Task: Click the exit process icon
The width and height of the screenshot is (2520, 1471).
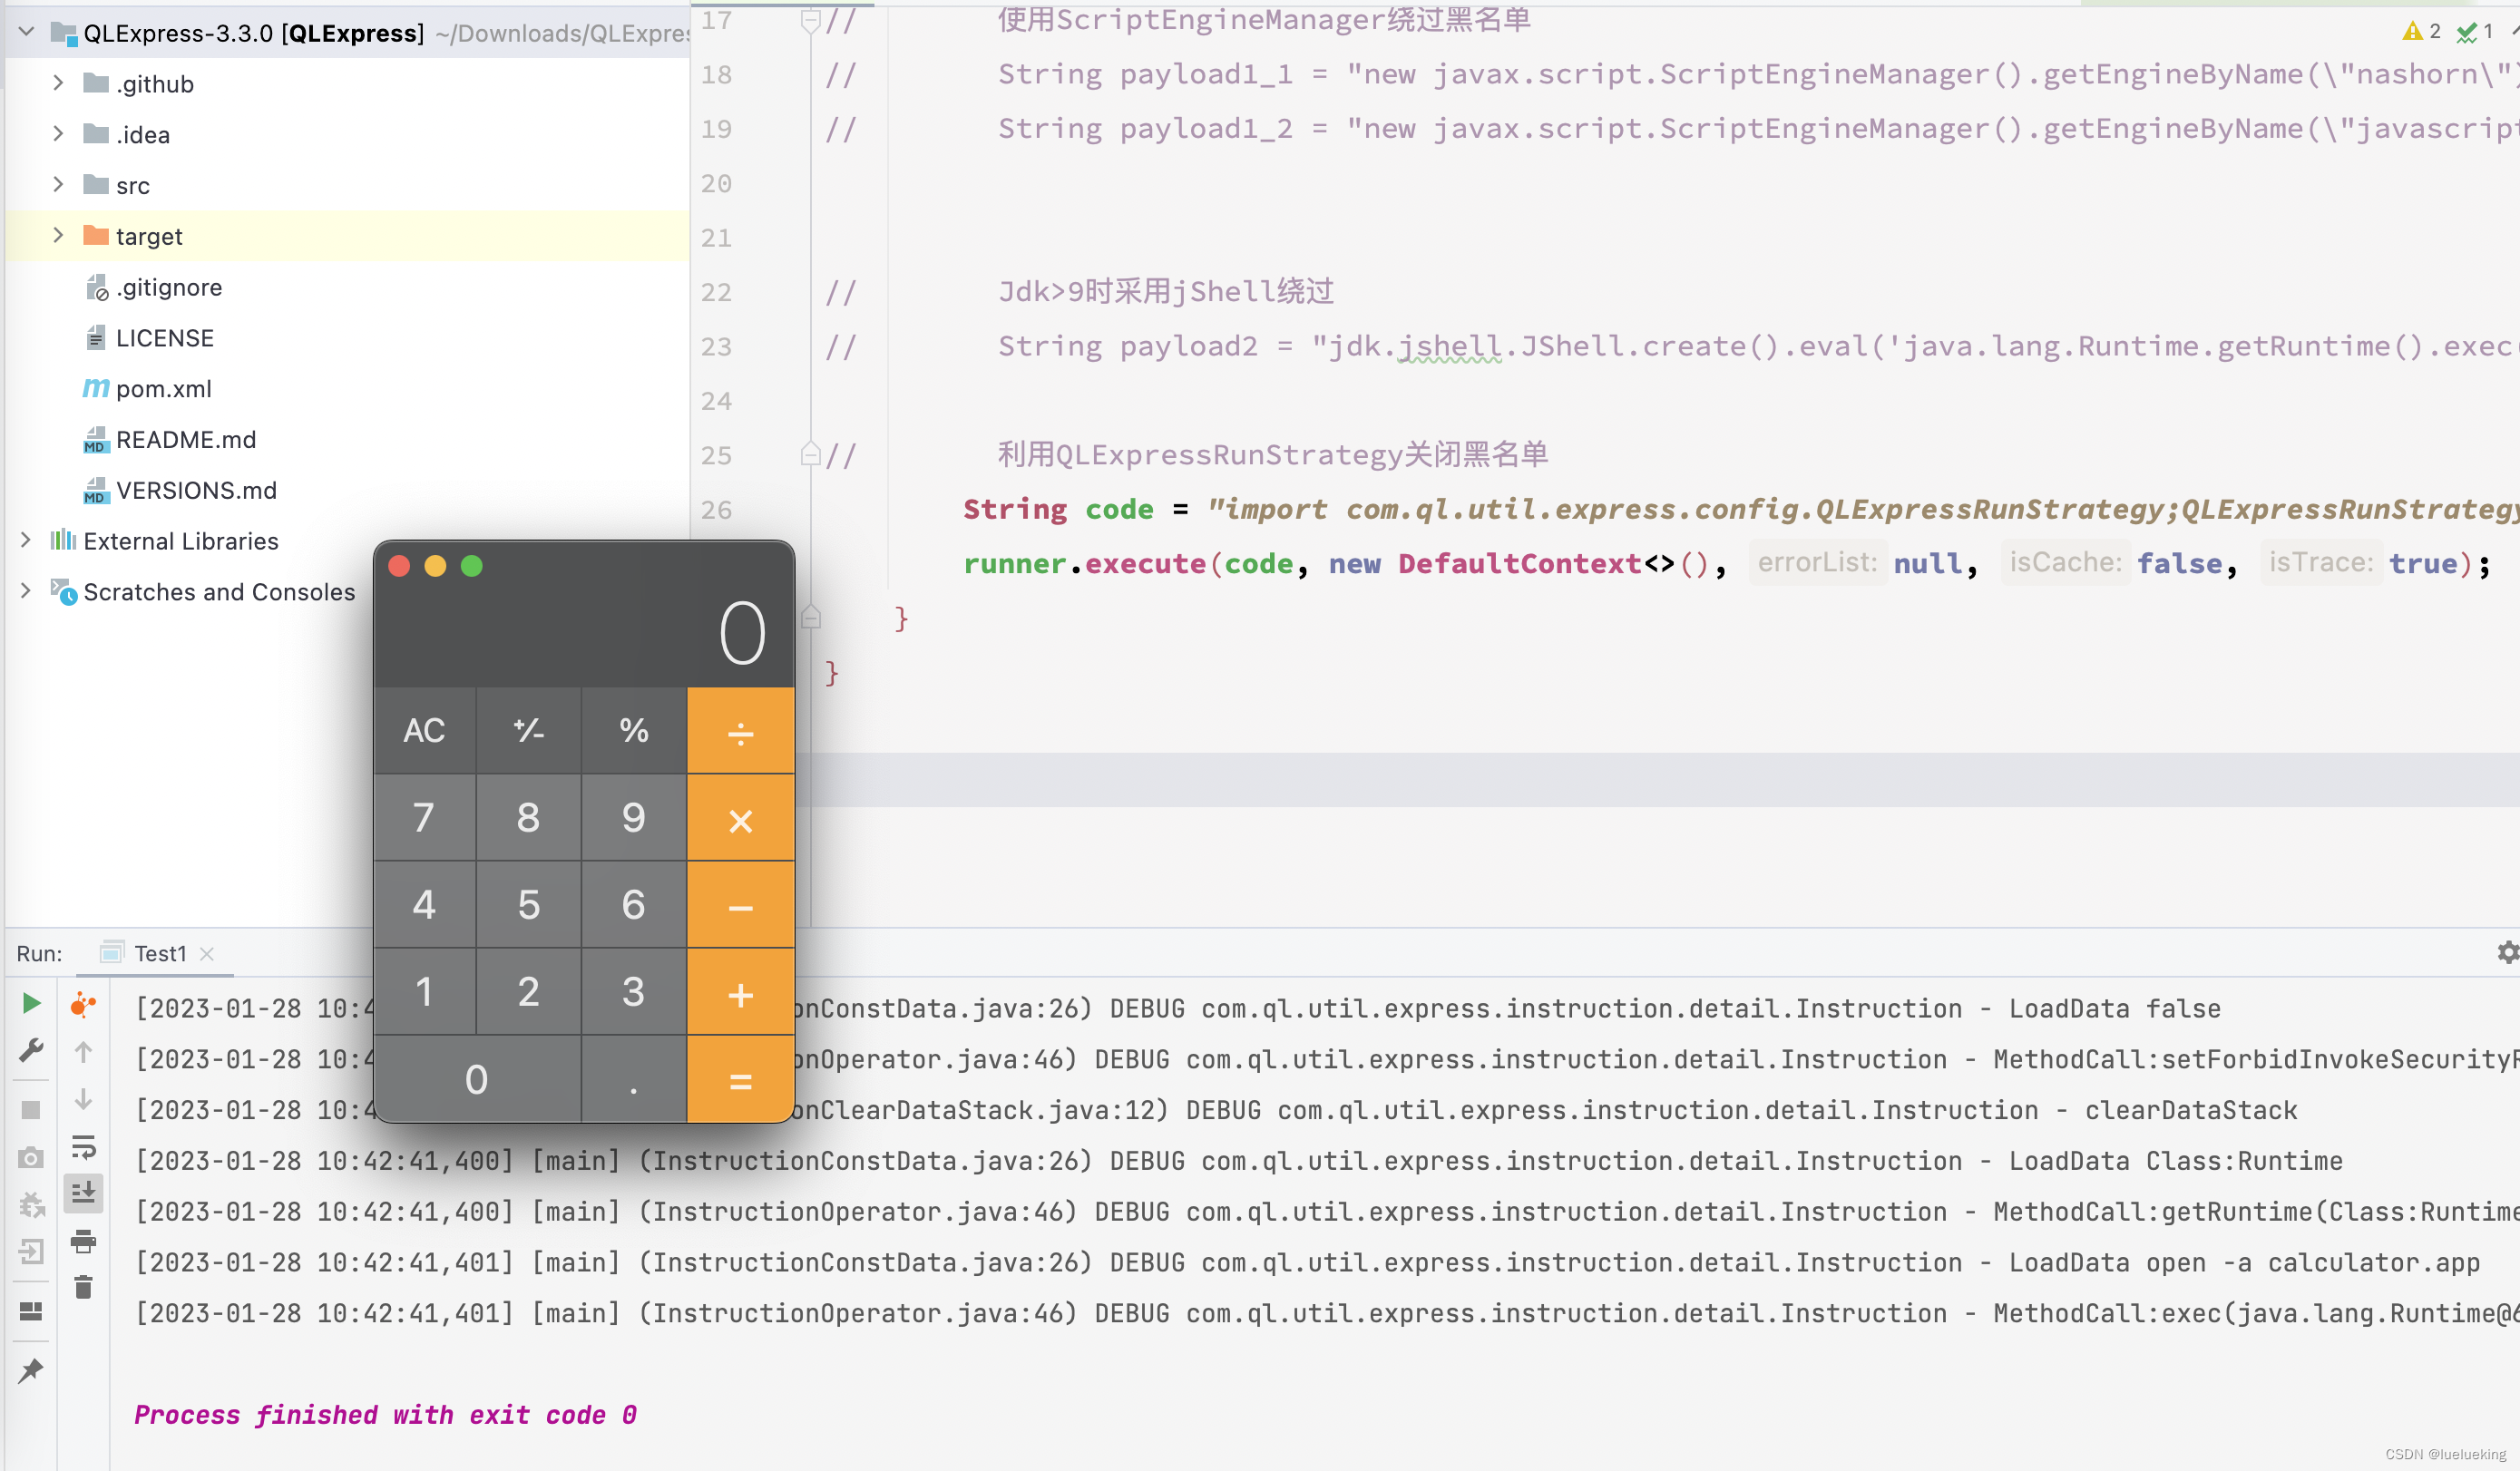Action: [x=31, y=1252]
